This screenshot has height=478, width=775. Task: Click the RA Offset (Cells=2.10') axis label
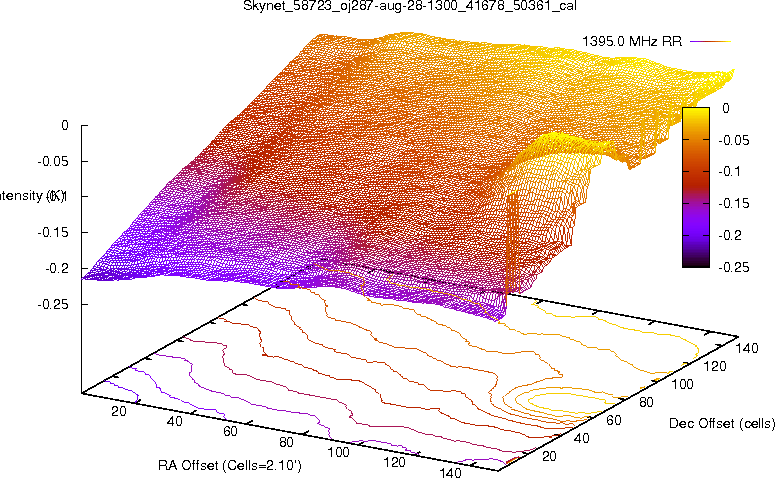(x=230, y=466)
